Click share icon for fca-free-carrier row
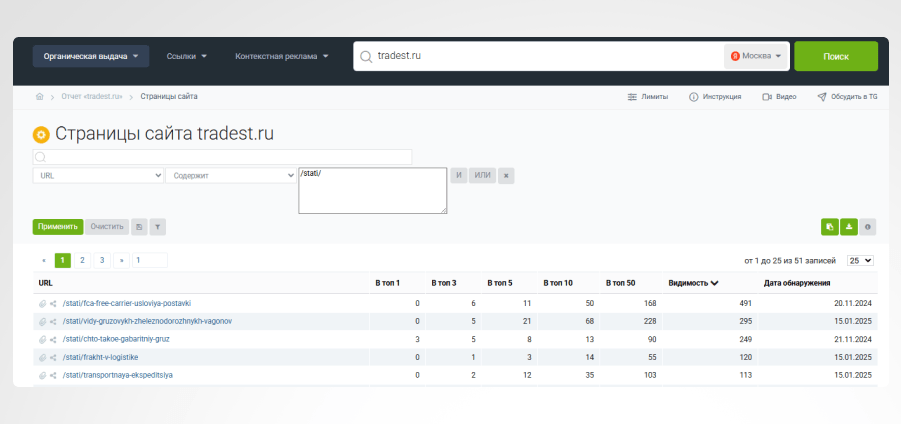901x424 pixels. tap(53, 303)
